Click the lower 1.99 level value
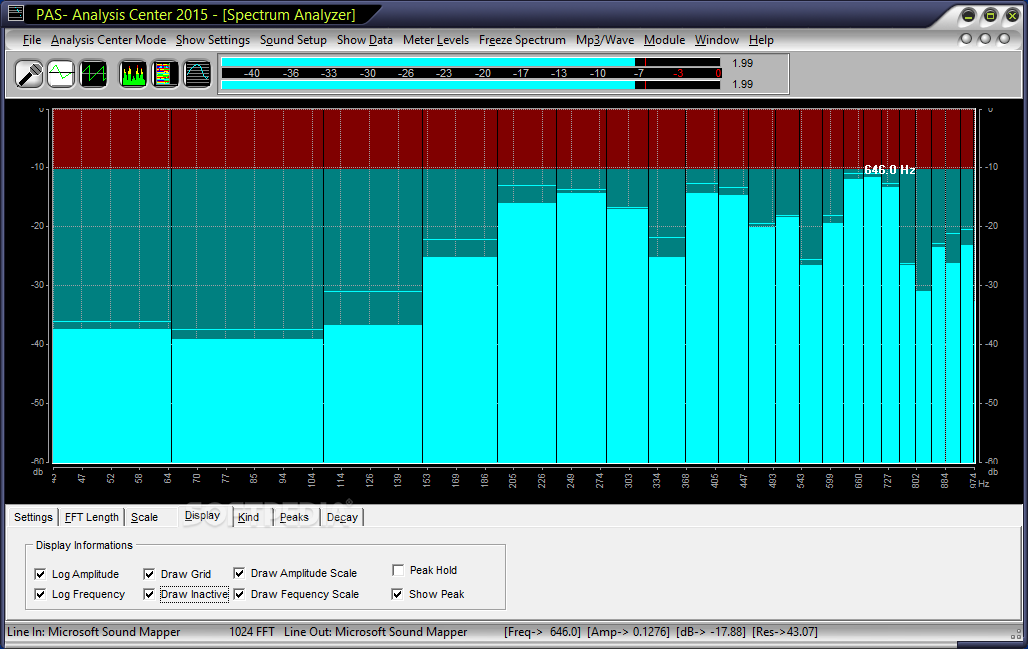The width and height of the screenshot is (1028, 649). pyautogui.click(x=743, y=84)
